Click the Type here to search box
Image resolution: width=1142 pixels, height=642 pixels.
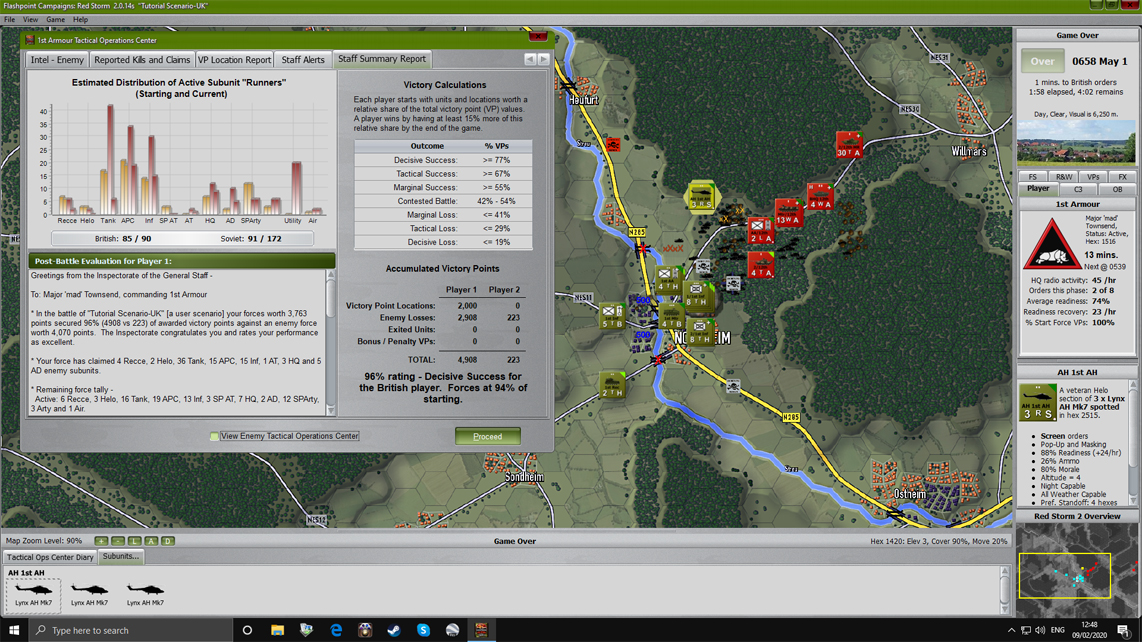pos(131,630)
